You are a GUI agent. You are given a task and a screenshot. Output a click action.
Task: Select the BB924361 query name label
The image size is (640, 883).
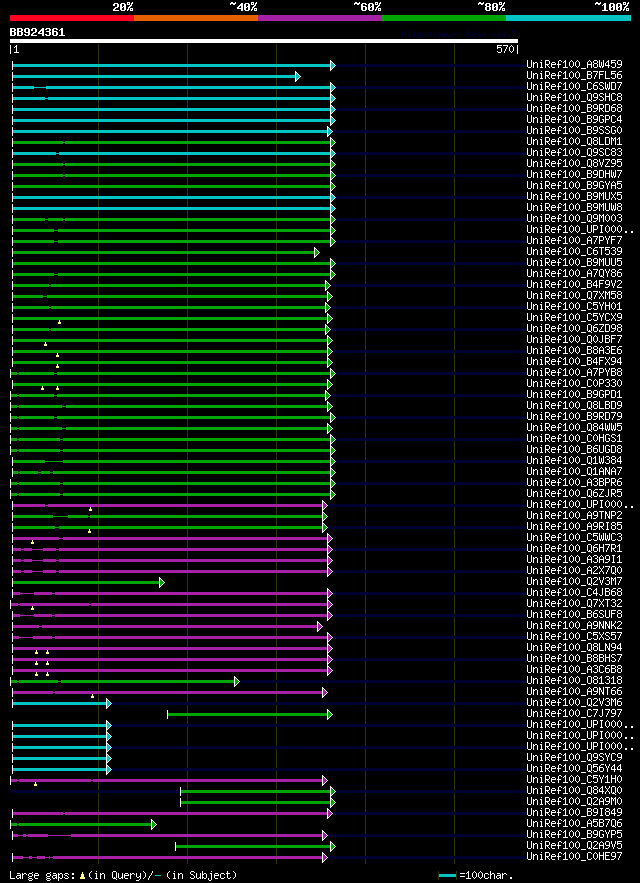(37, 33)
